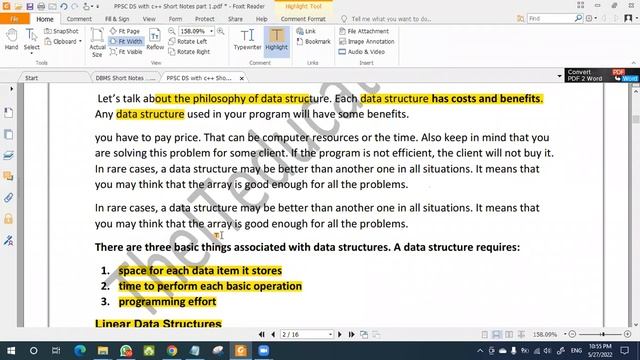Open the status bar zoom level dropdown
640x360 pixels.
(565, 334)
